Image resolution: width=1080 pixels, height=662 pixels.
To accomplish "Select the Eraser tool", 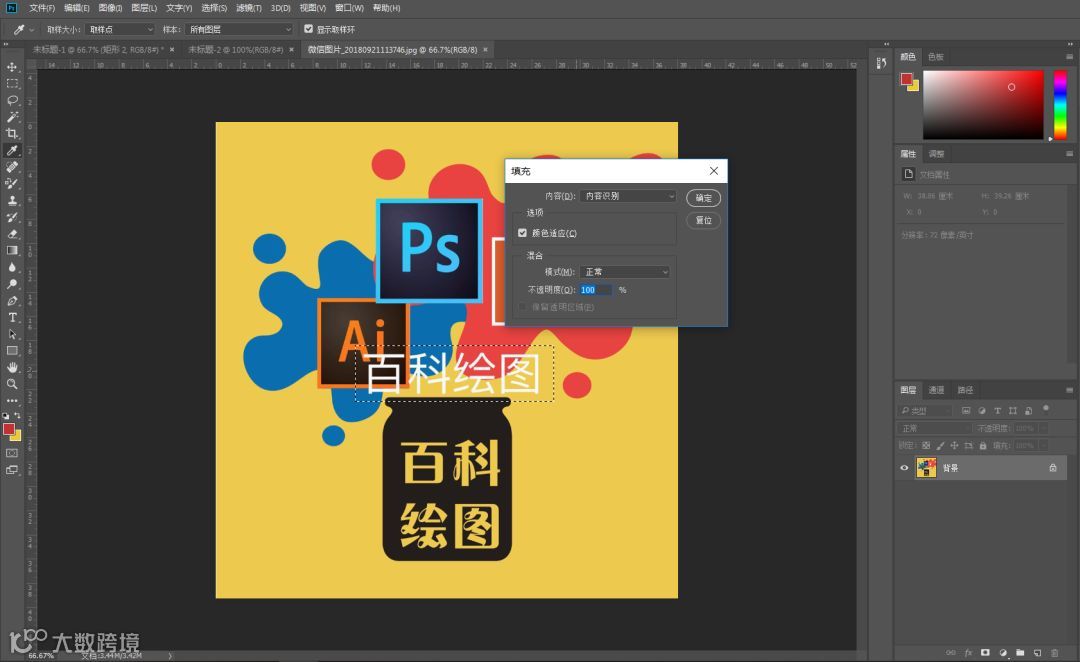I will click(x=12, y=234).
